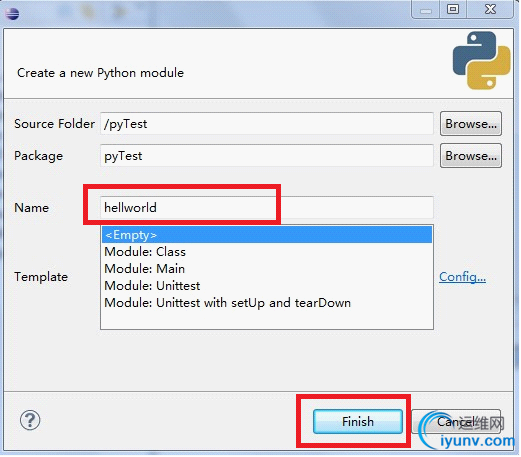Close the dialog with the X button

(x=490, y=9)
